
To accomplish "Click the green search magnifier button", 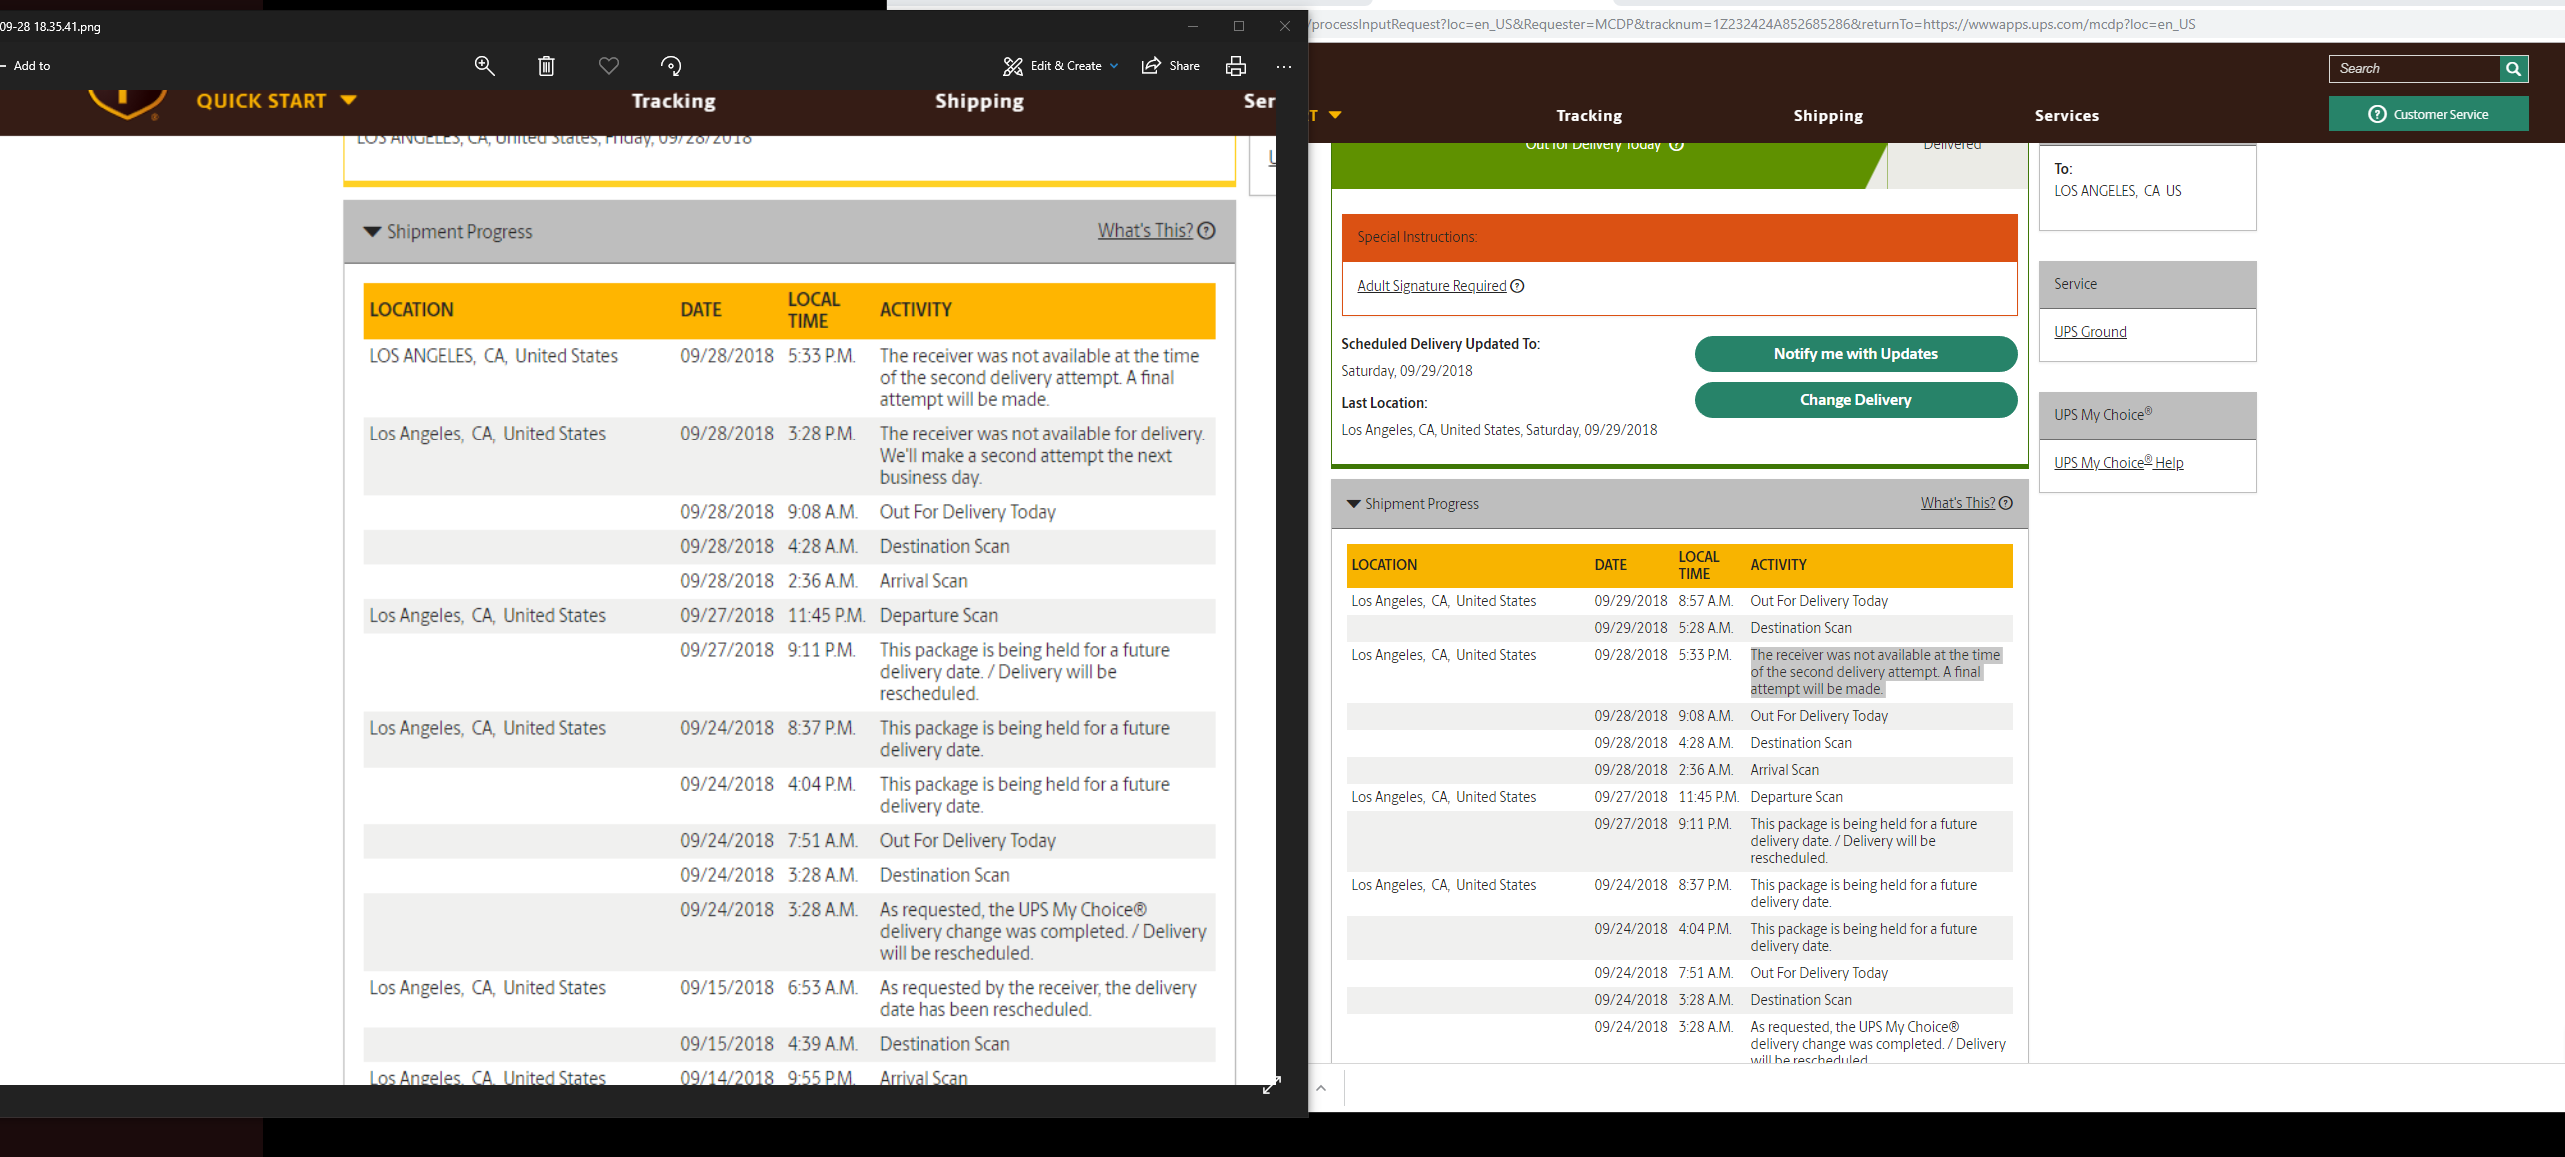I will tap(2513, 69).
